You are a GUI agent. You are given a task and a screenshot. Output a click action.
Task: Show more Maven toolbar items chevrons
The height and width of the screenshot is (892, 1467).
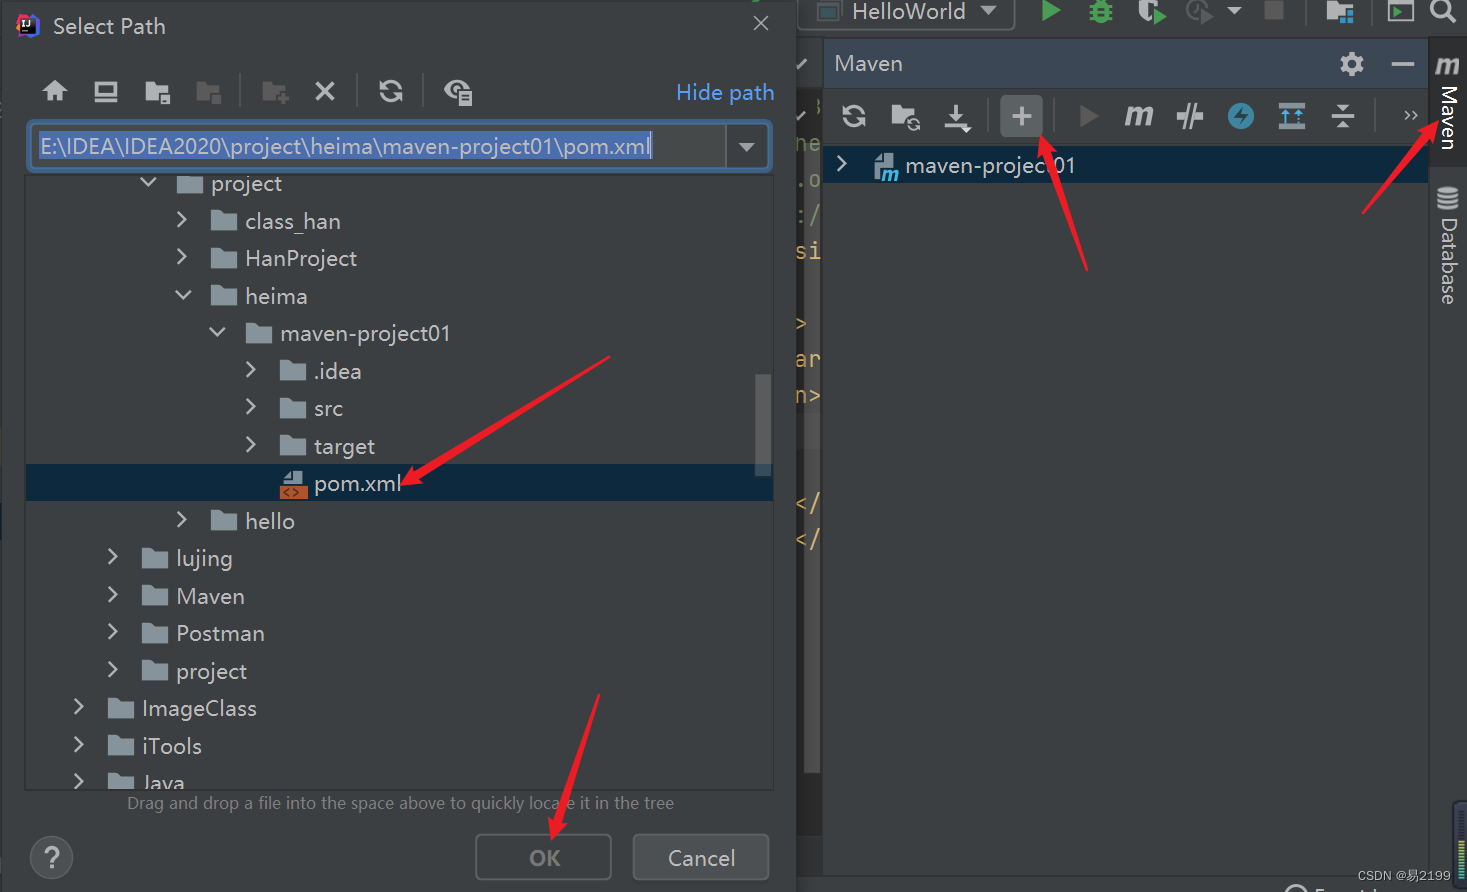(x=1410, y=116)
